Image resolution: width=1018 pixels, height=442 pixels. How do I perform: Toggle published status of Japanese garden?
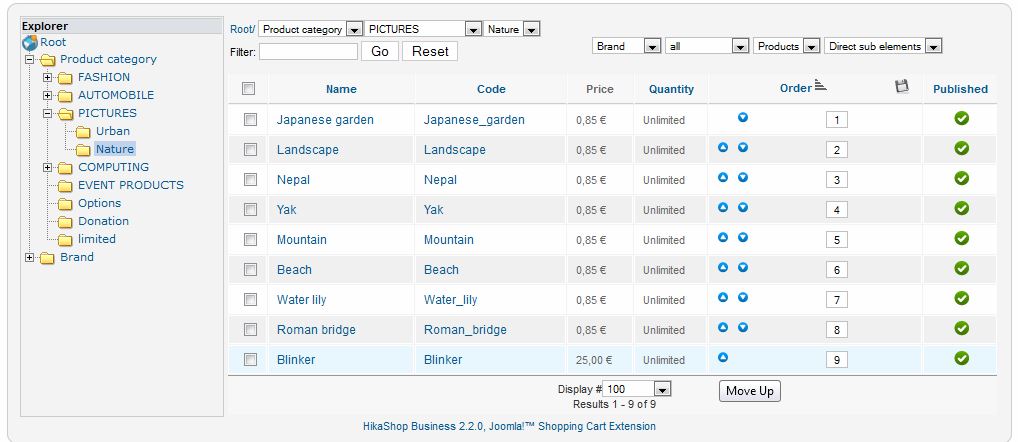pyautogui.click(x=962, y=118)
